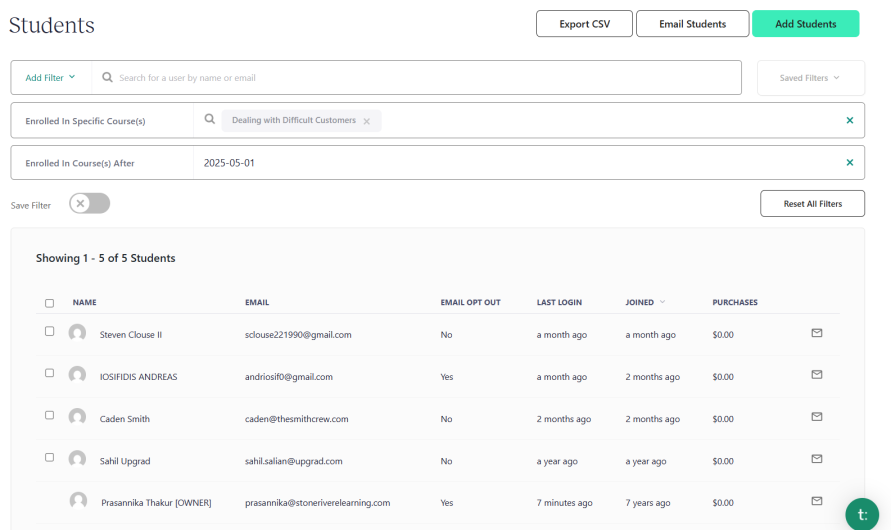891x530 pixels.
Task: Open student Sahil Upgrad name
Action: (x=125, y=461)
